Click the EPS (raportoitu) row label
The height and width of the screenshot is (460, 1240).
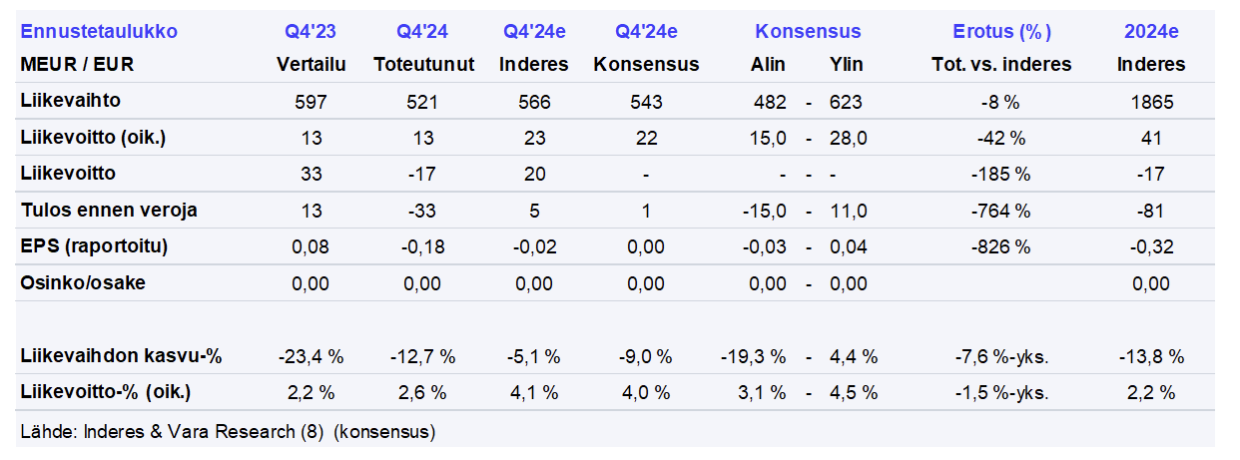(93, 247)
